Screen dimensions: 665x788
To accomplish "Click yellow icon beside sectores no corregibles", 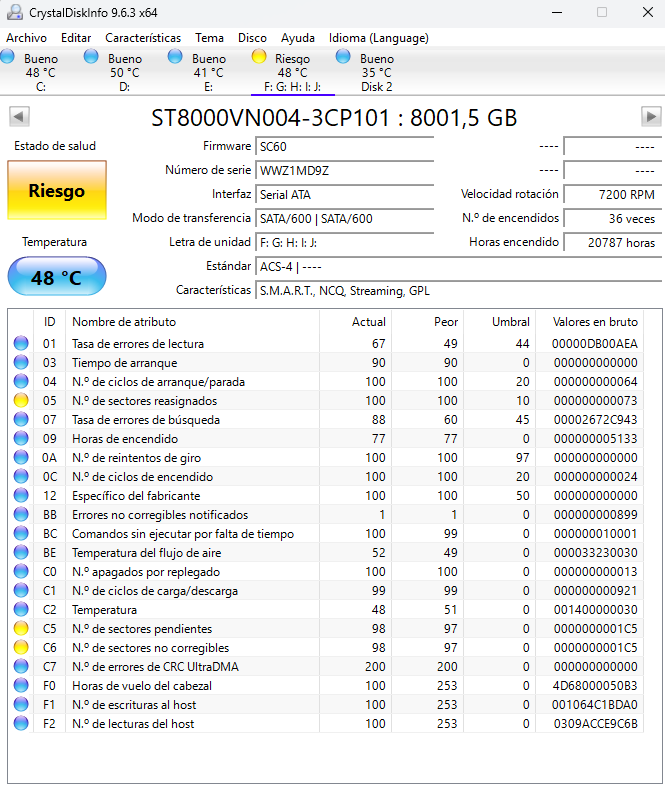I will [x=21, y=648].
